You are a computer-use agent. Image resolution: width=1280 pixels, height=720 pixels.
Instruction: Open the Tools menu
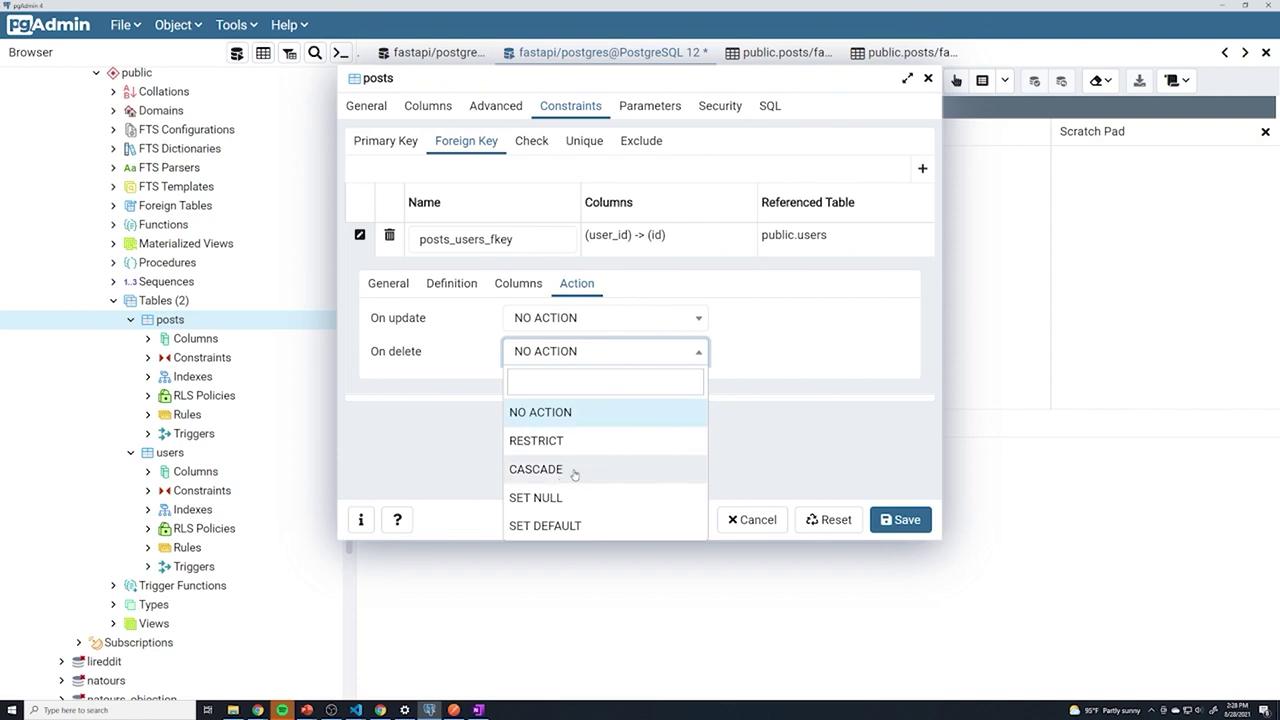click(x=237, y=25)
